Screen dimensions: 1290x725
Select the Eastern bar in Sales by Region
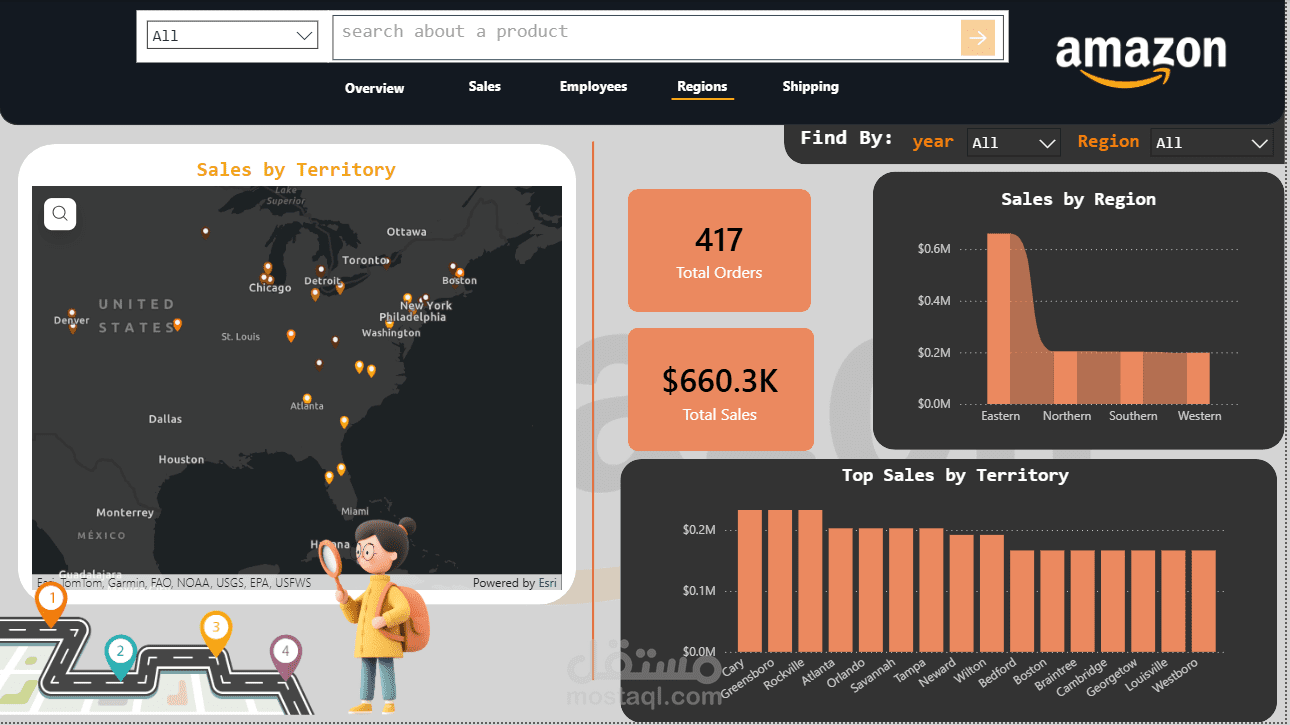coord(1001,320)
